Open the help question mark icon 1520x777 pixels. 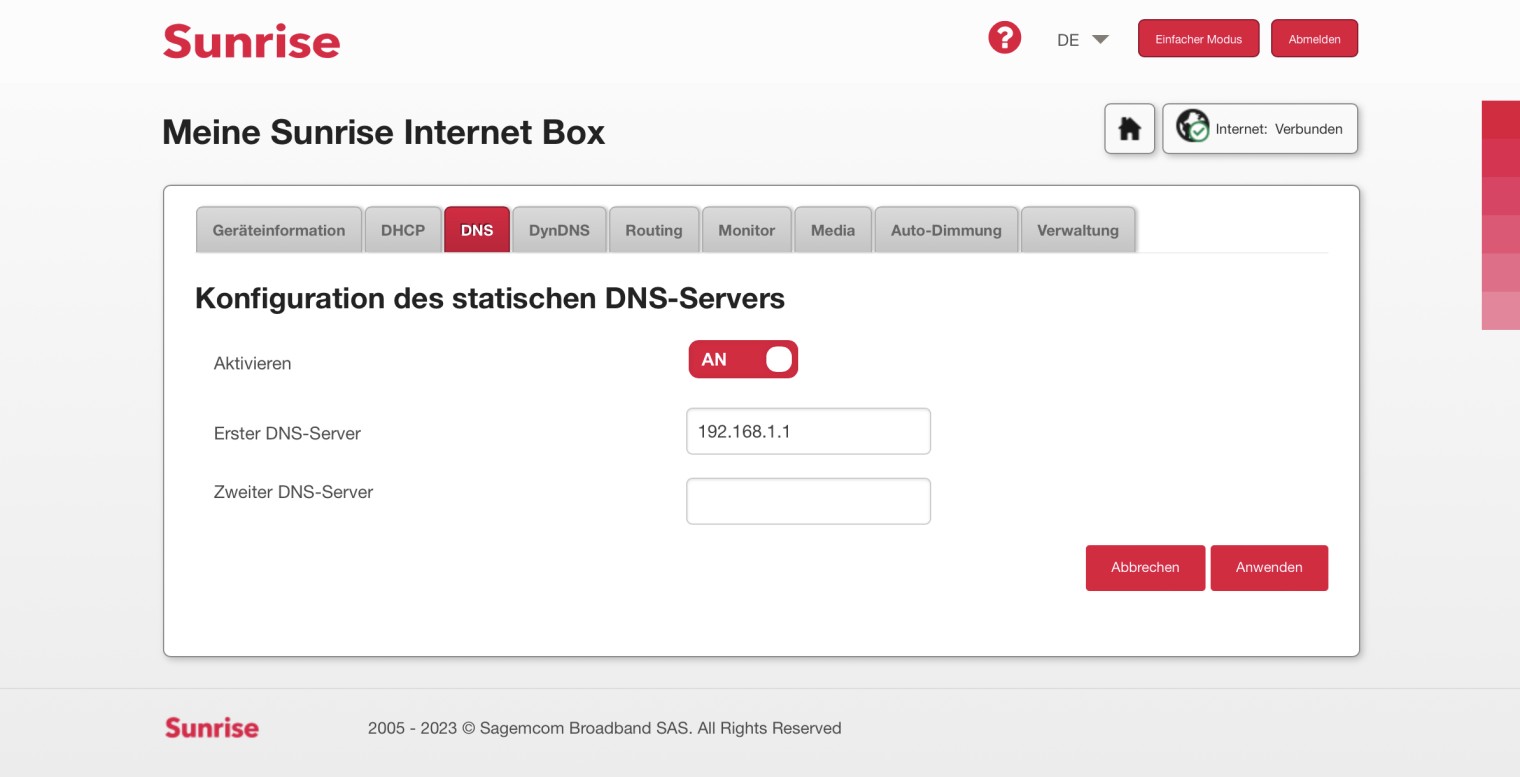1004,39
